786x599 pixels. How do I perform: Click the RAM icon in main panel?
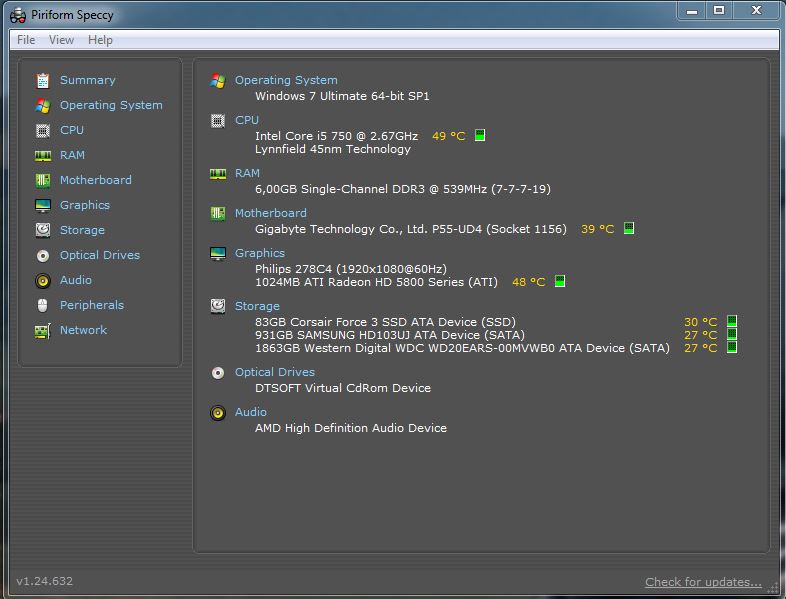[218, 174]
